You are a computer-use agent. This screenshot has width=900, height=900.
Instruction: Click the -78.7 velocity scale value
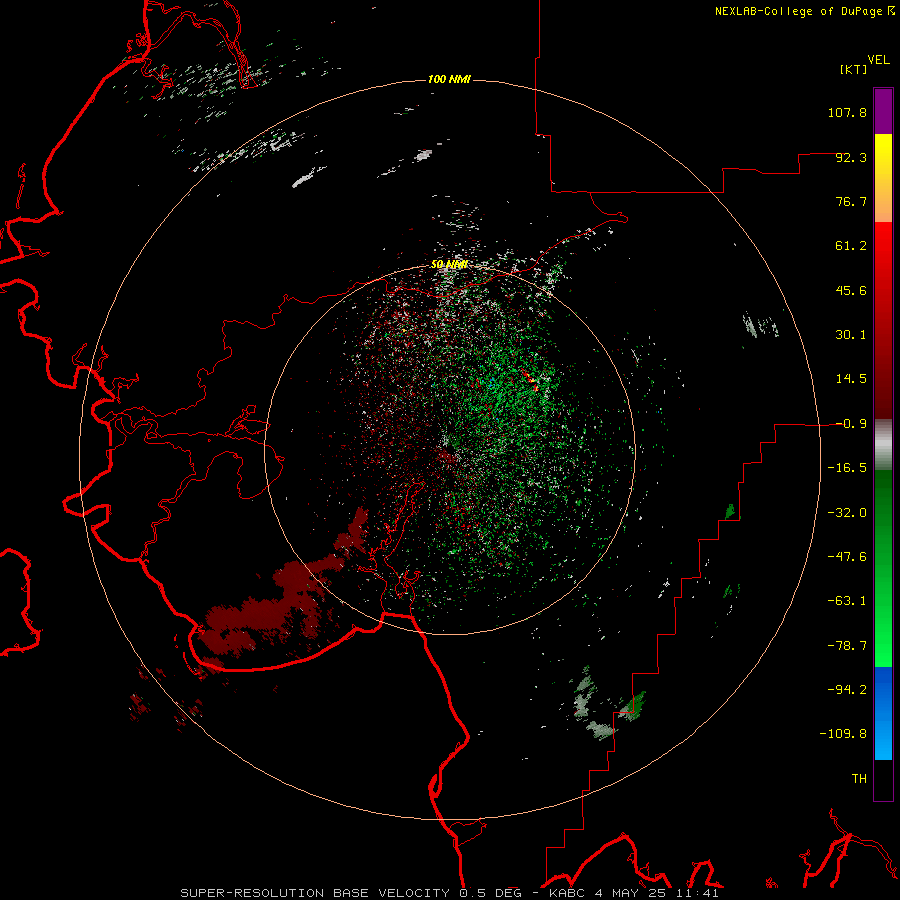(847, 646)
